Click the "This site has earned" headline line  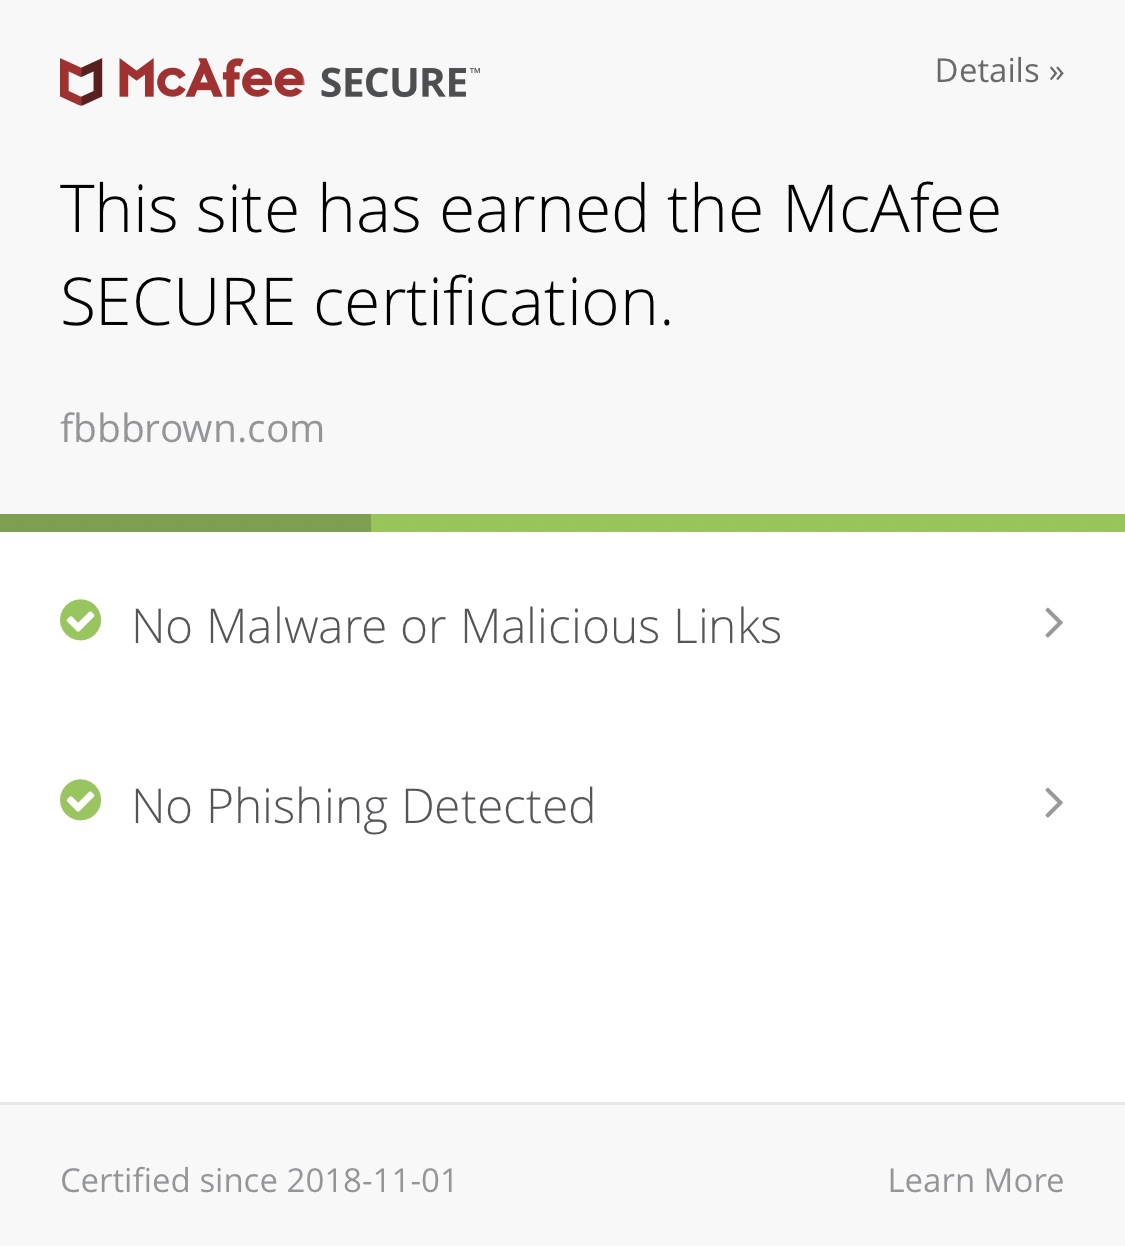coord(530,209)
